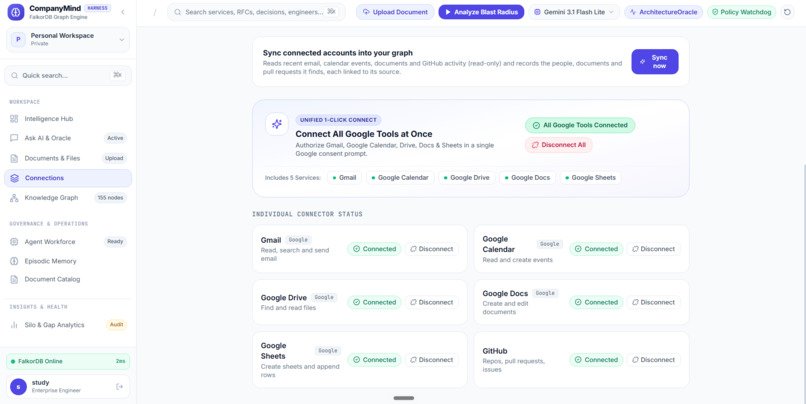Disconnect the Google Sheets connector
Image resolution: width=806 pixels, height=404 pixels.
pyautogui.click(x=432, y=360)
